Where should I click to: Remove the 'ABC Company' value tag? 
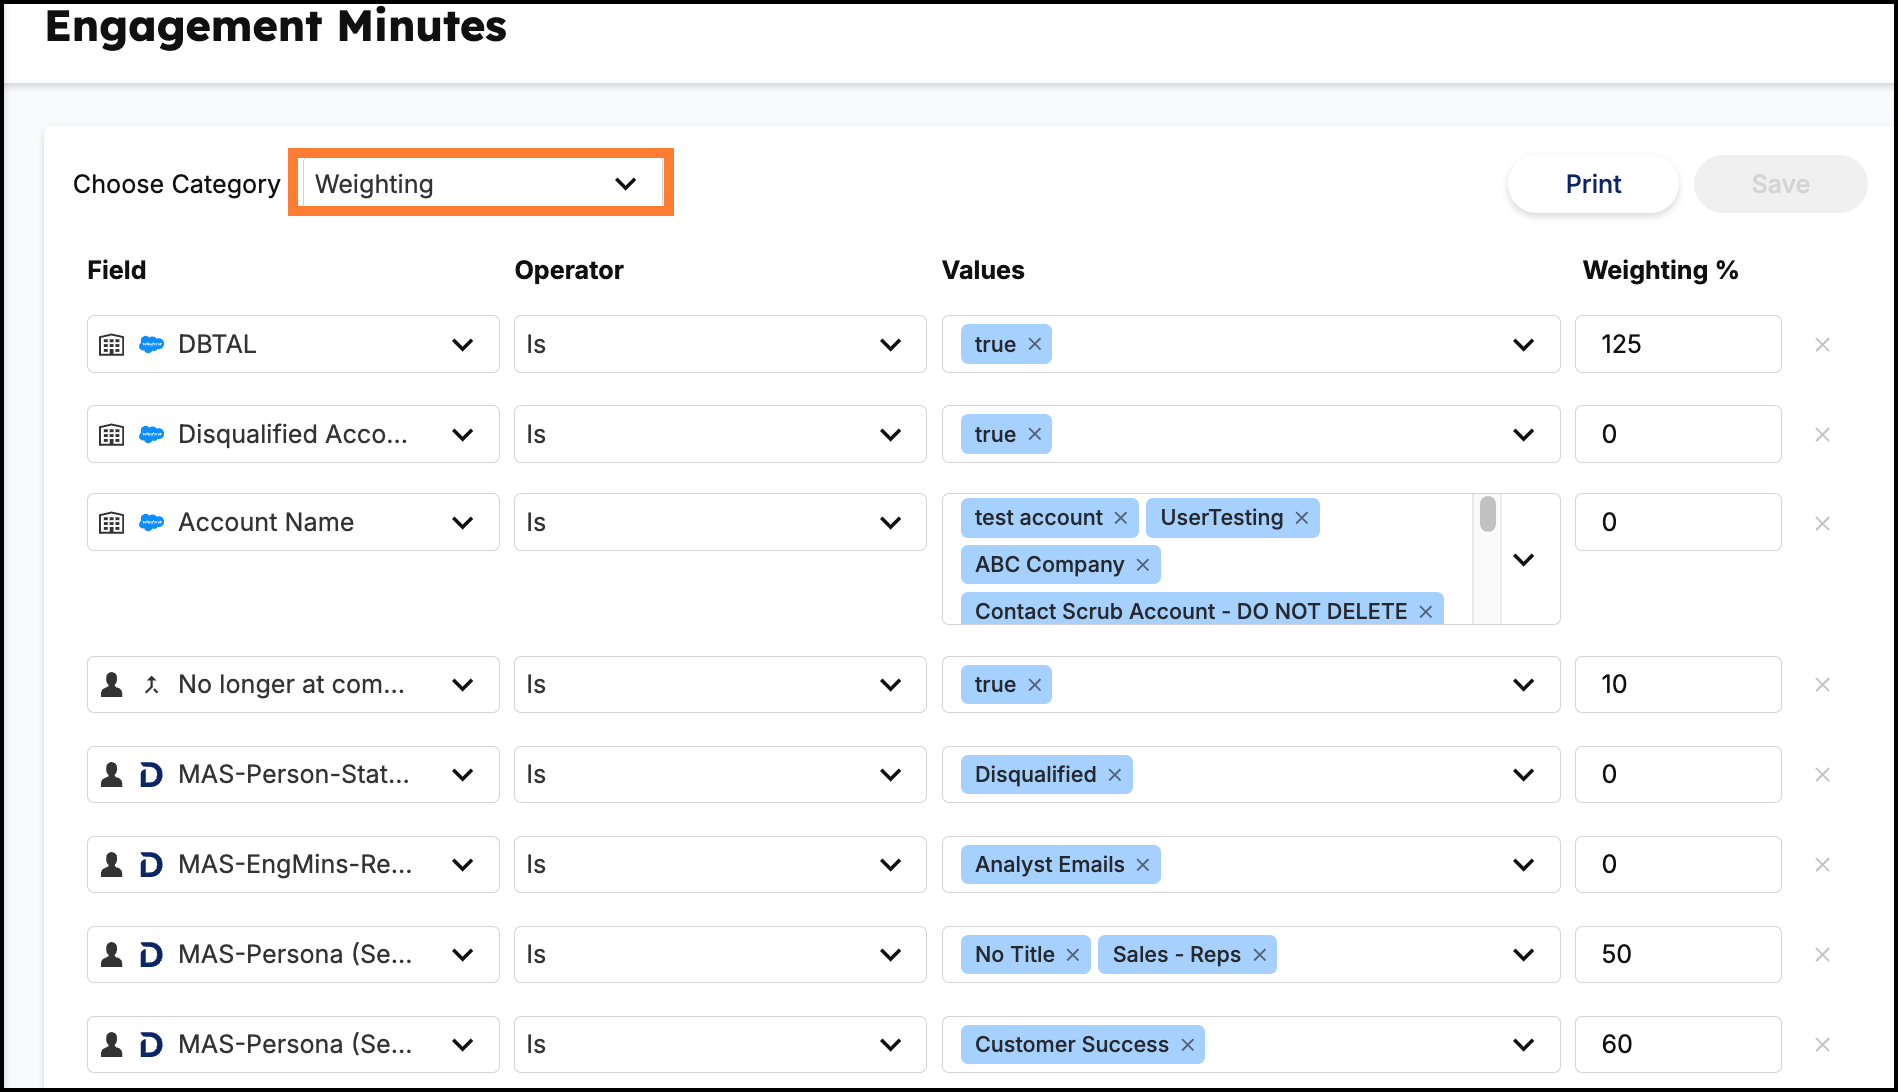[x=1143, y=564]
